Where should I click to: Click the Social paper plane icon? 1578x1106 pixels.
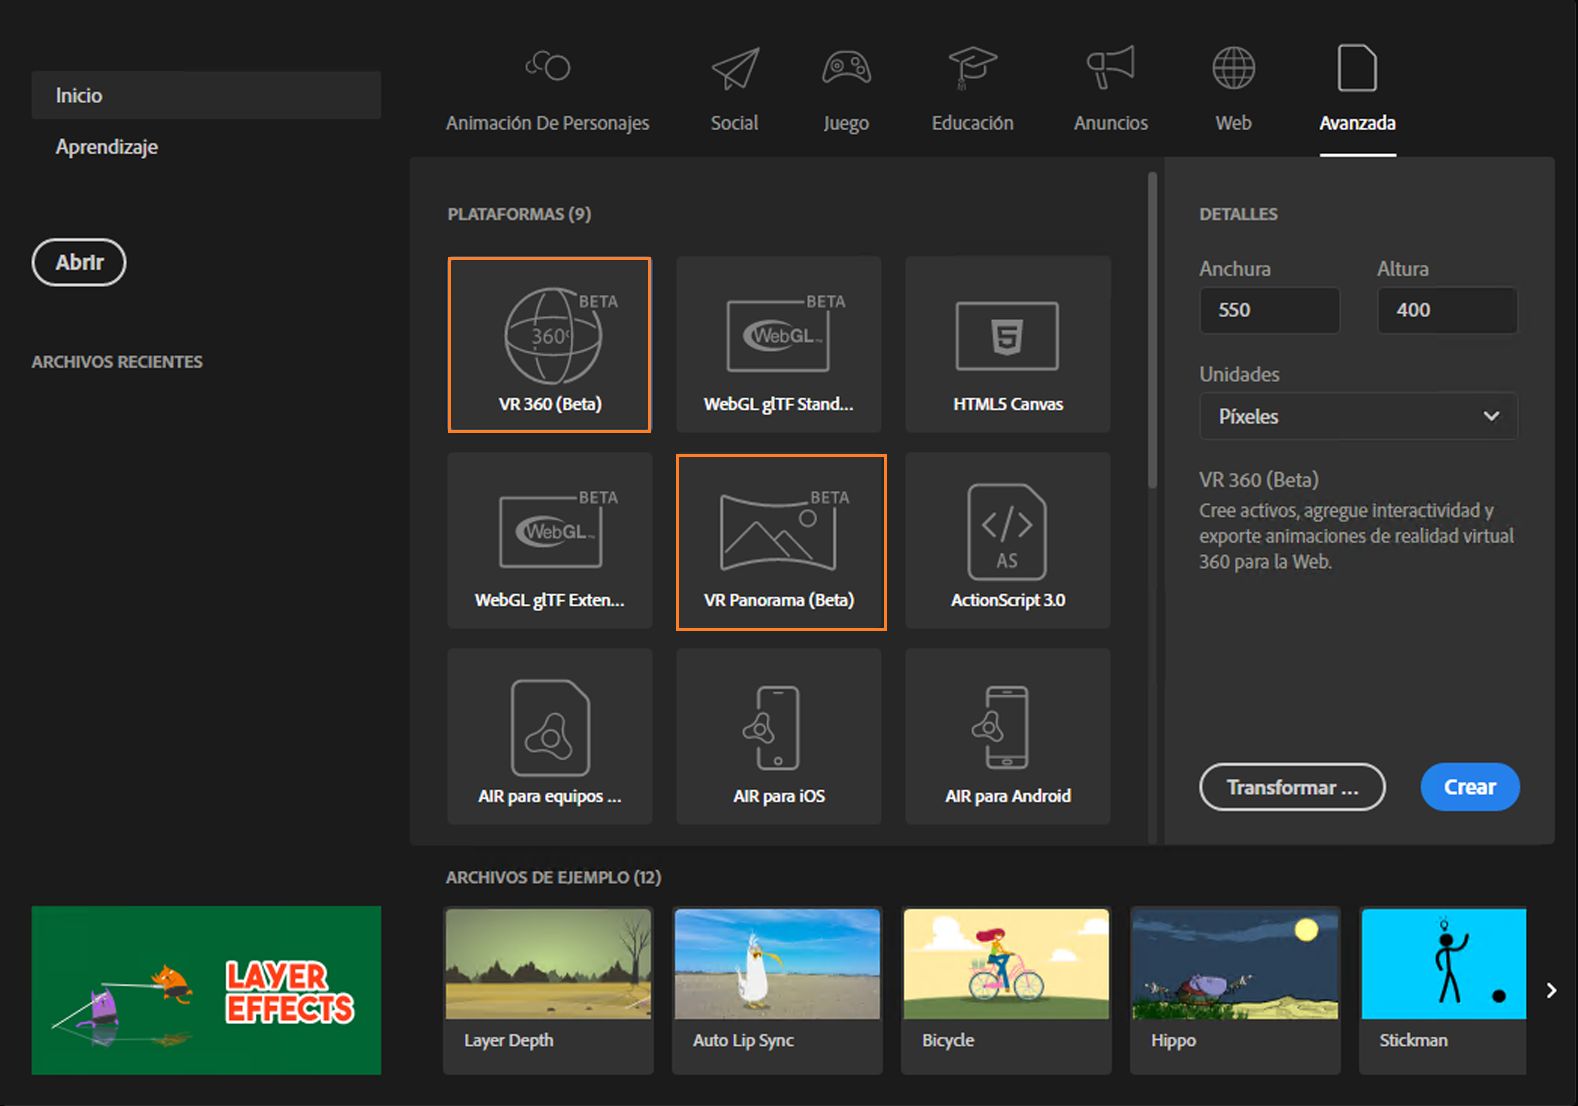click(x=735, y=68)
